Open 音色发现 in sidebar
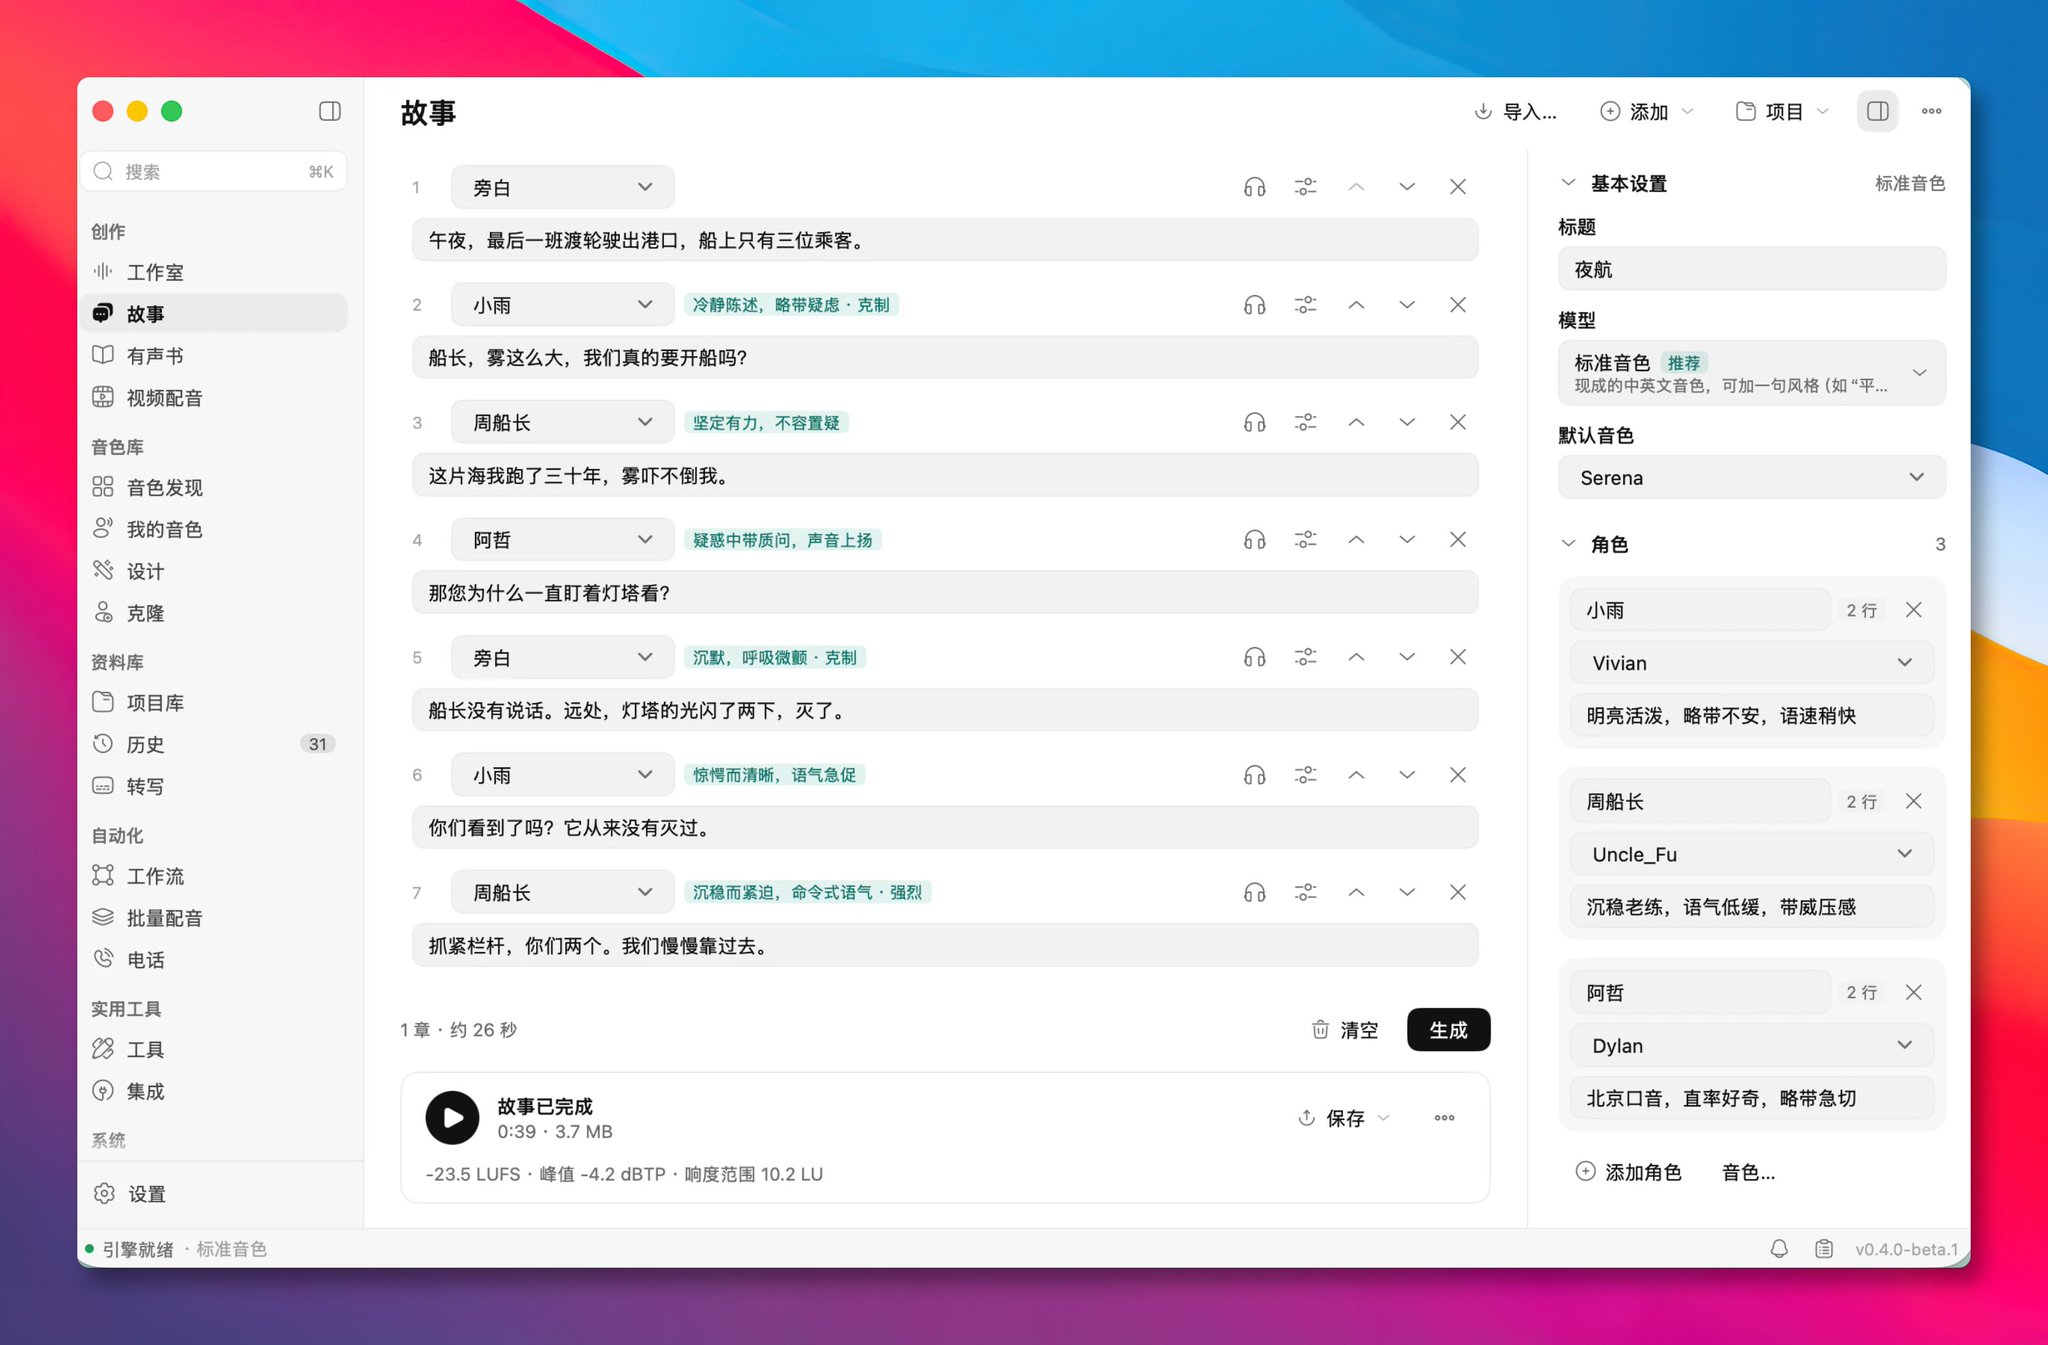The image size is (2048, 1345). coord(216,487)
